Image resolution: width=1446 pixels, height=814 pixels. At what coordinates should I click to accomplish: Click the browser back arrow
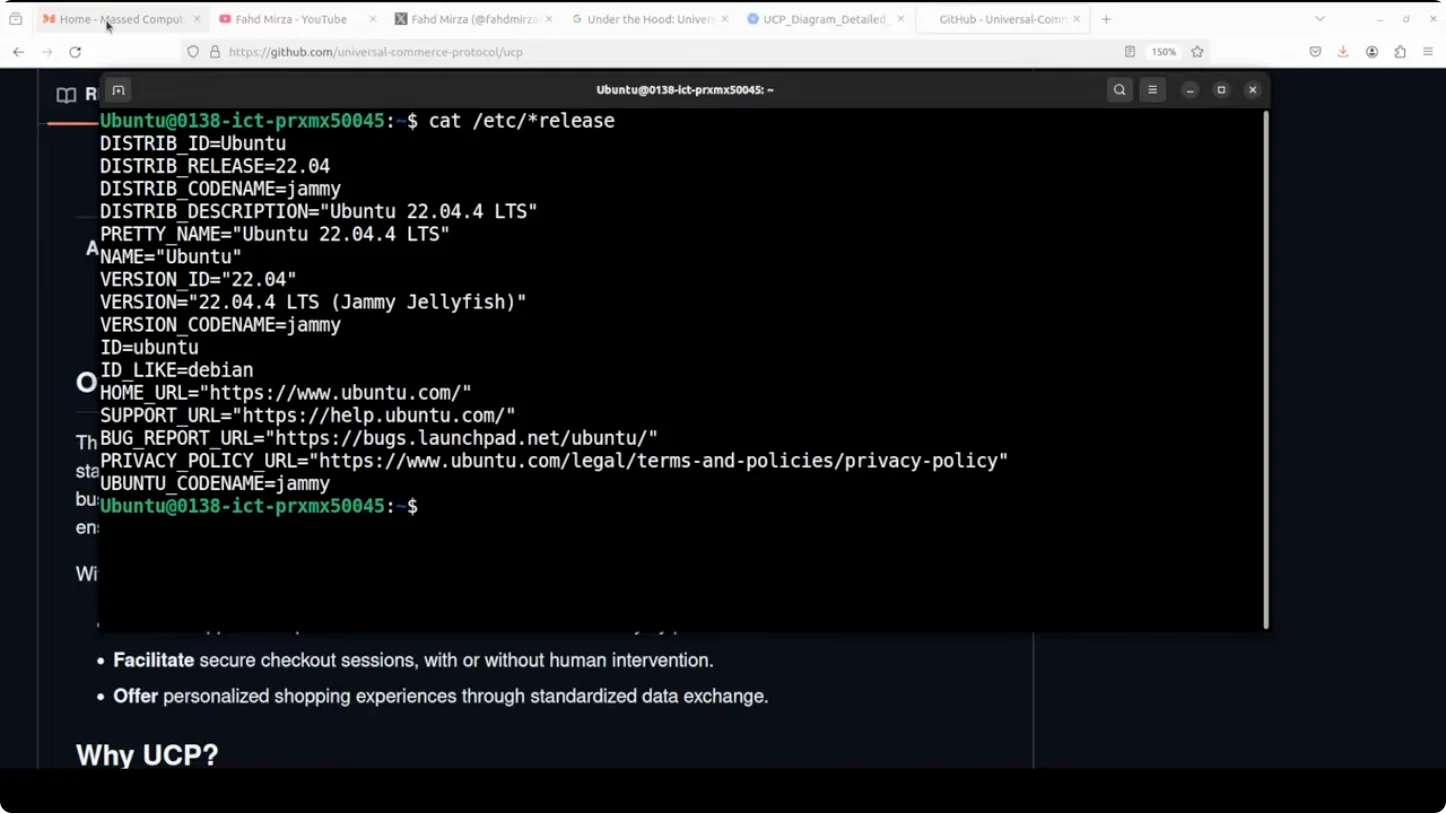tap(18, 52)
